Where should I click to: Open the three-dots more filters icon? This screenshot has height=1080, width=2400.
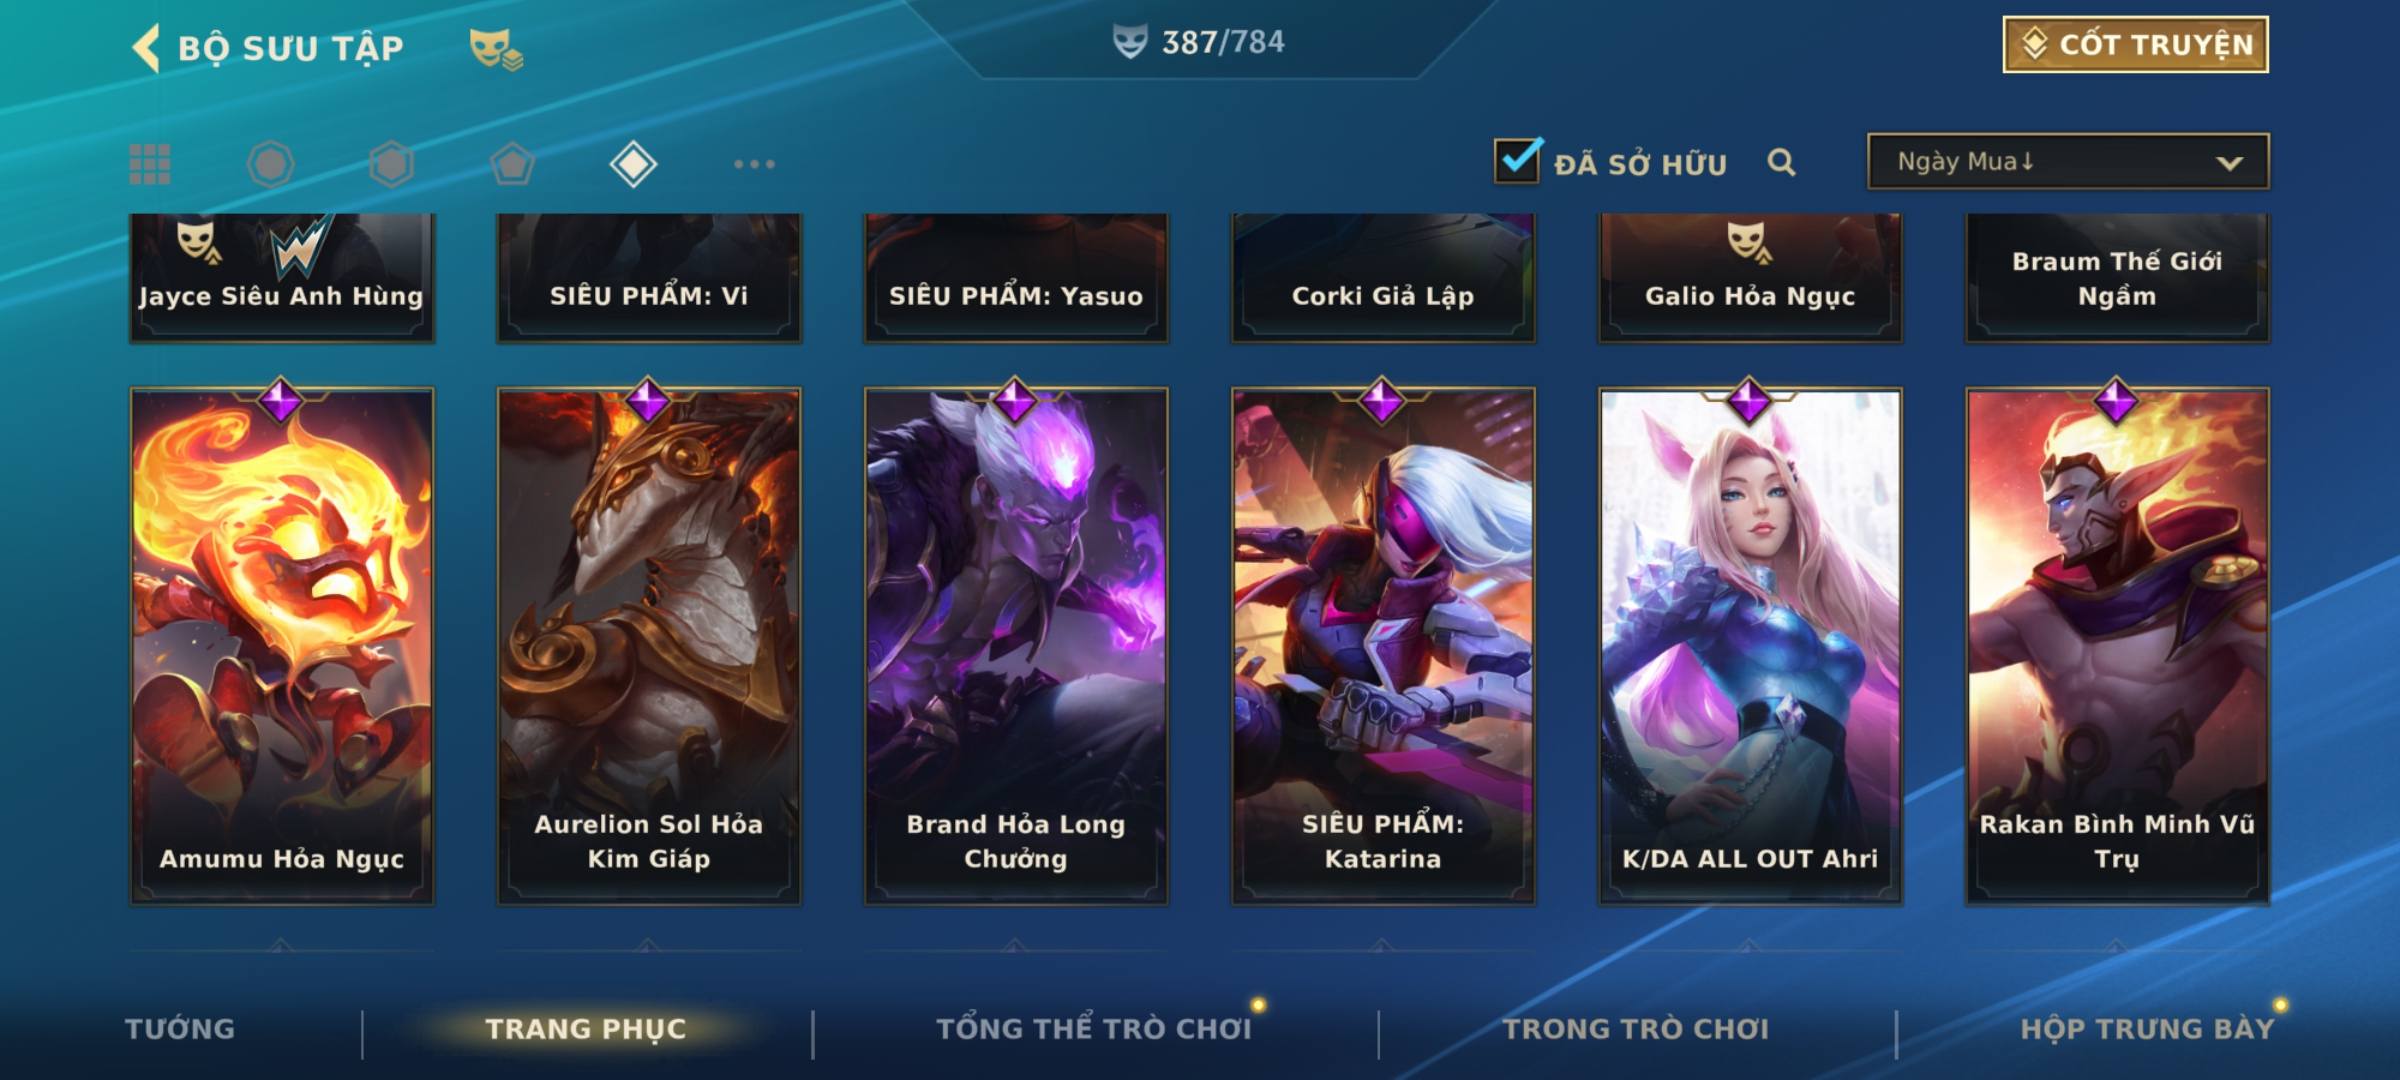pos(754,164)
